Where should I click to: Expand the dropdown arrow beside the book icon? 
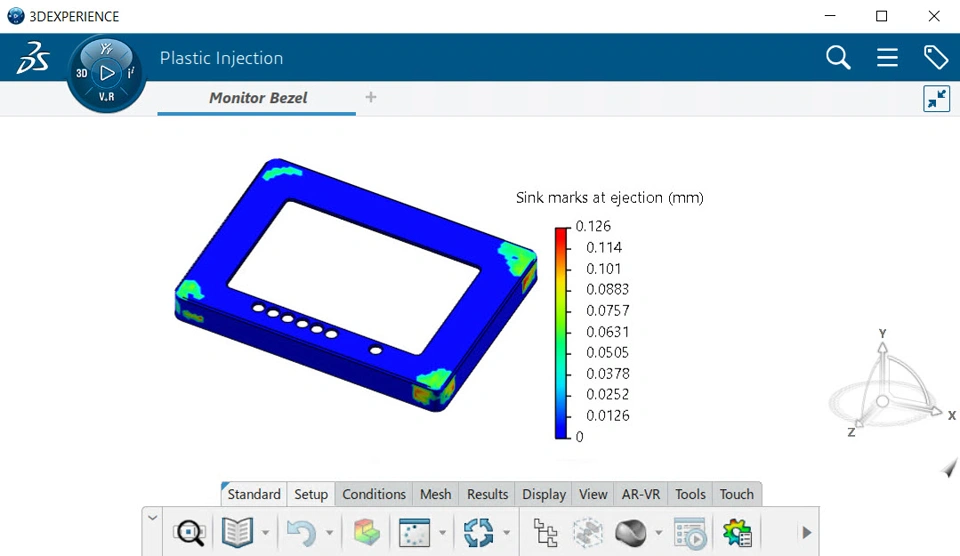pos(265,533)
